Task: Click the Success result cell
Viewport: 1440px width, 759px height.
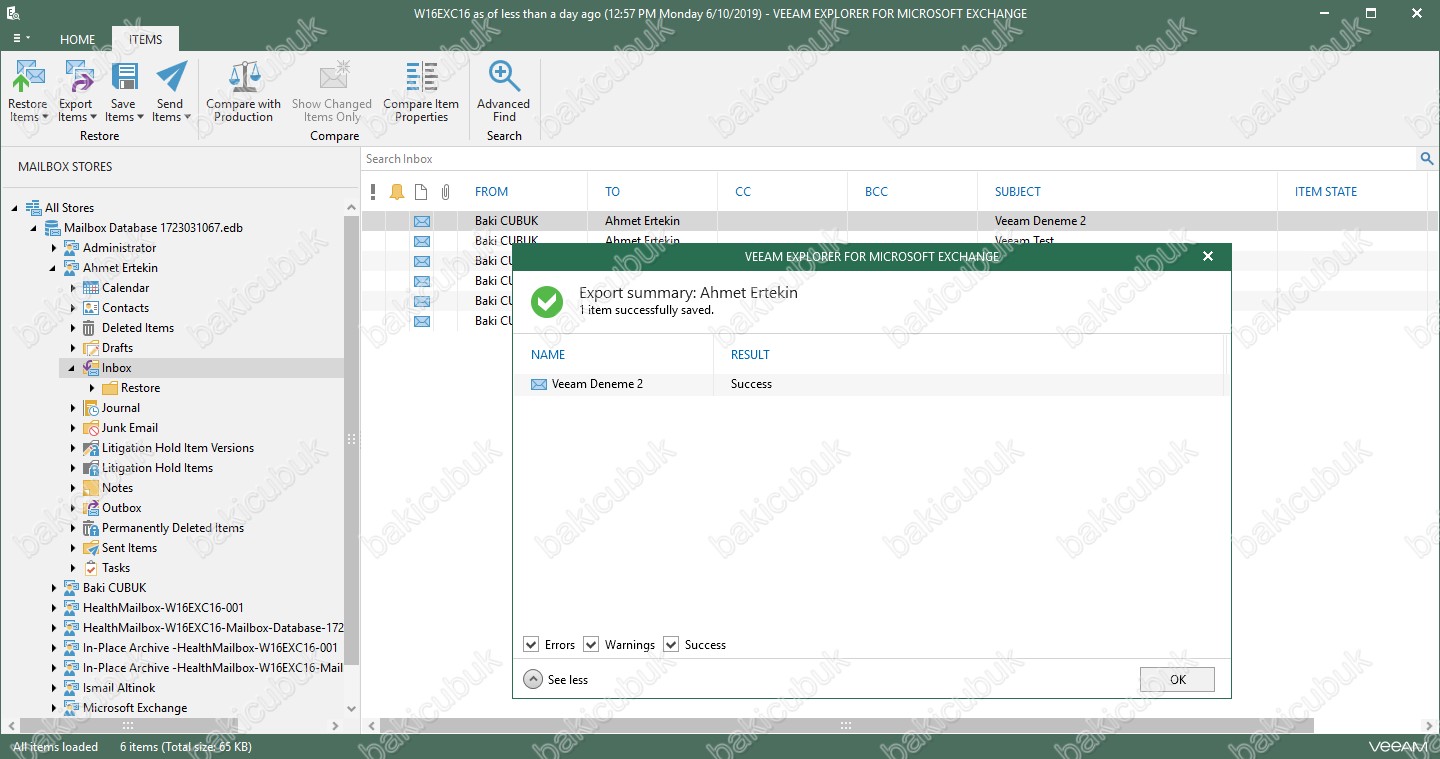Action: click(751, 384)
